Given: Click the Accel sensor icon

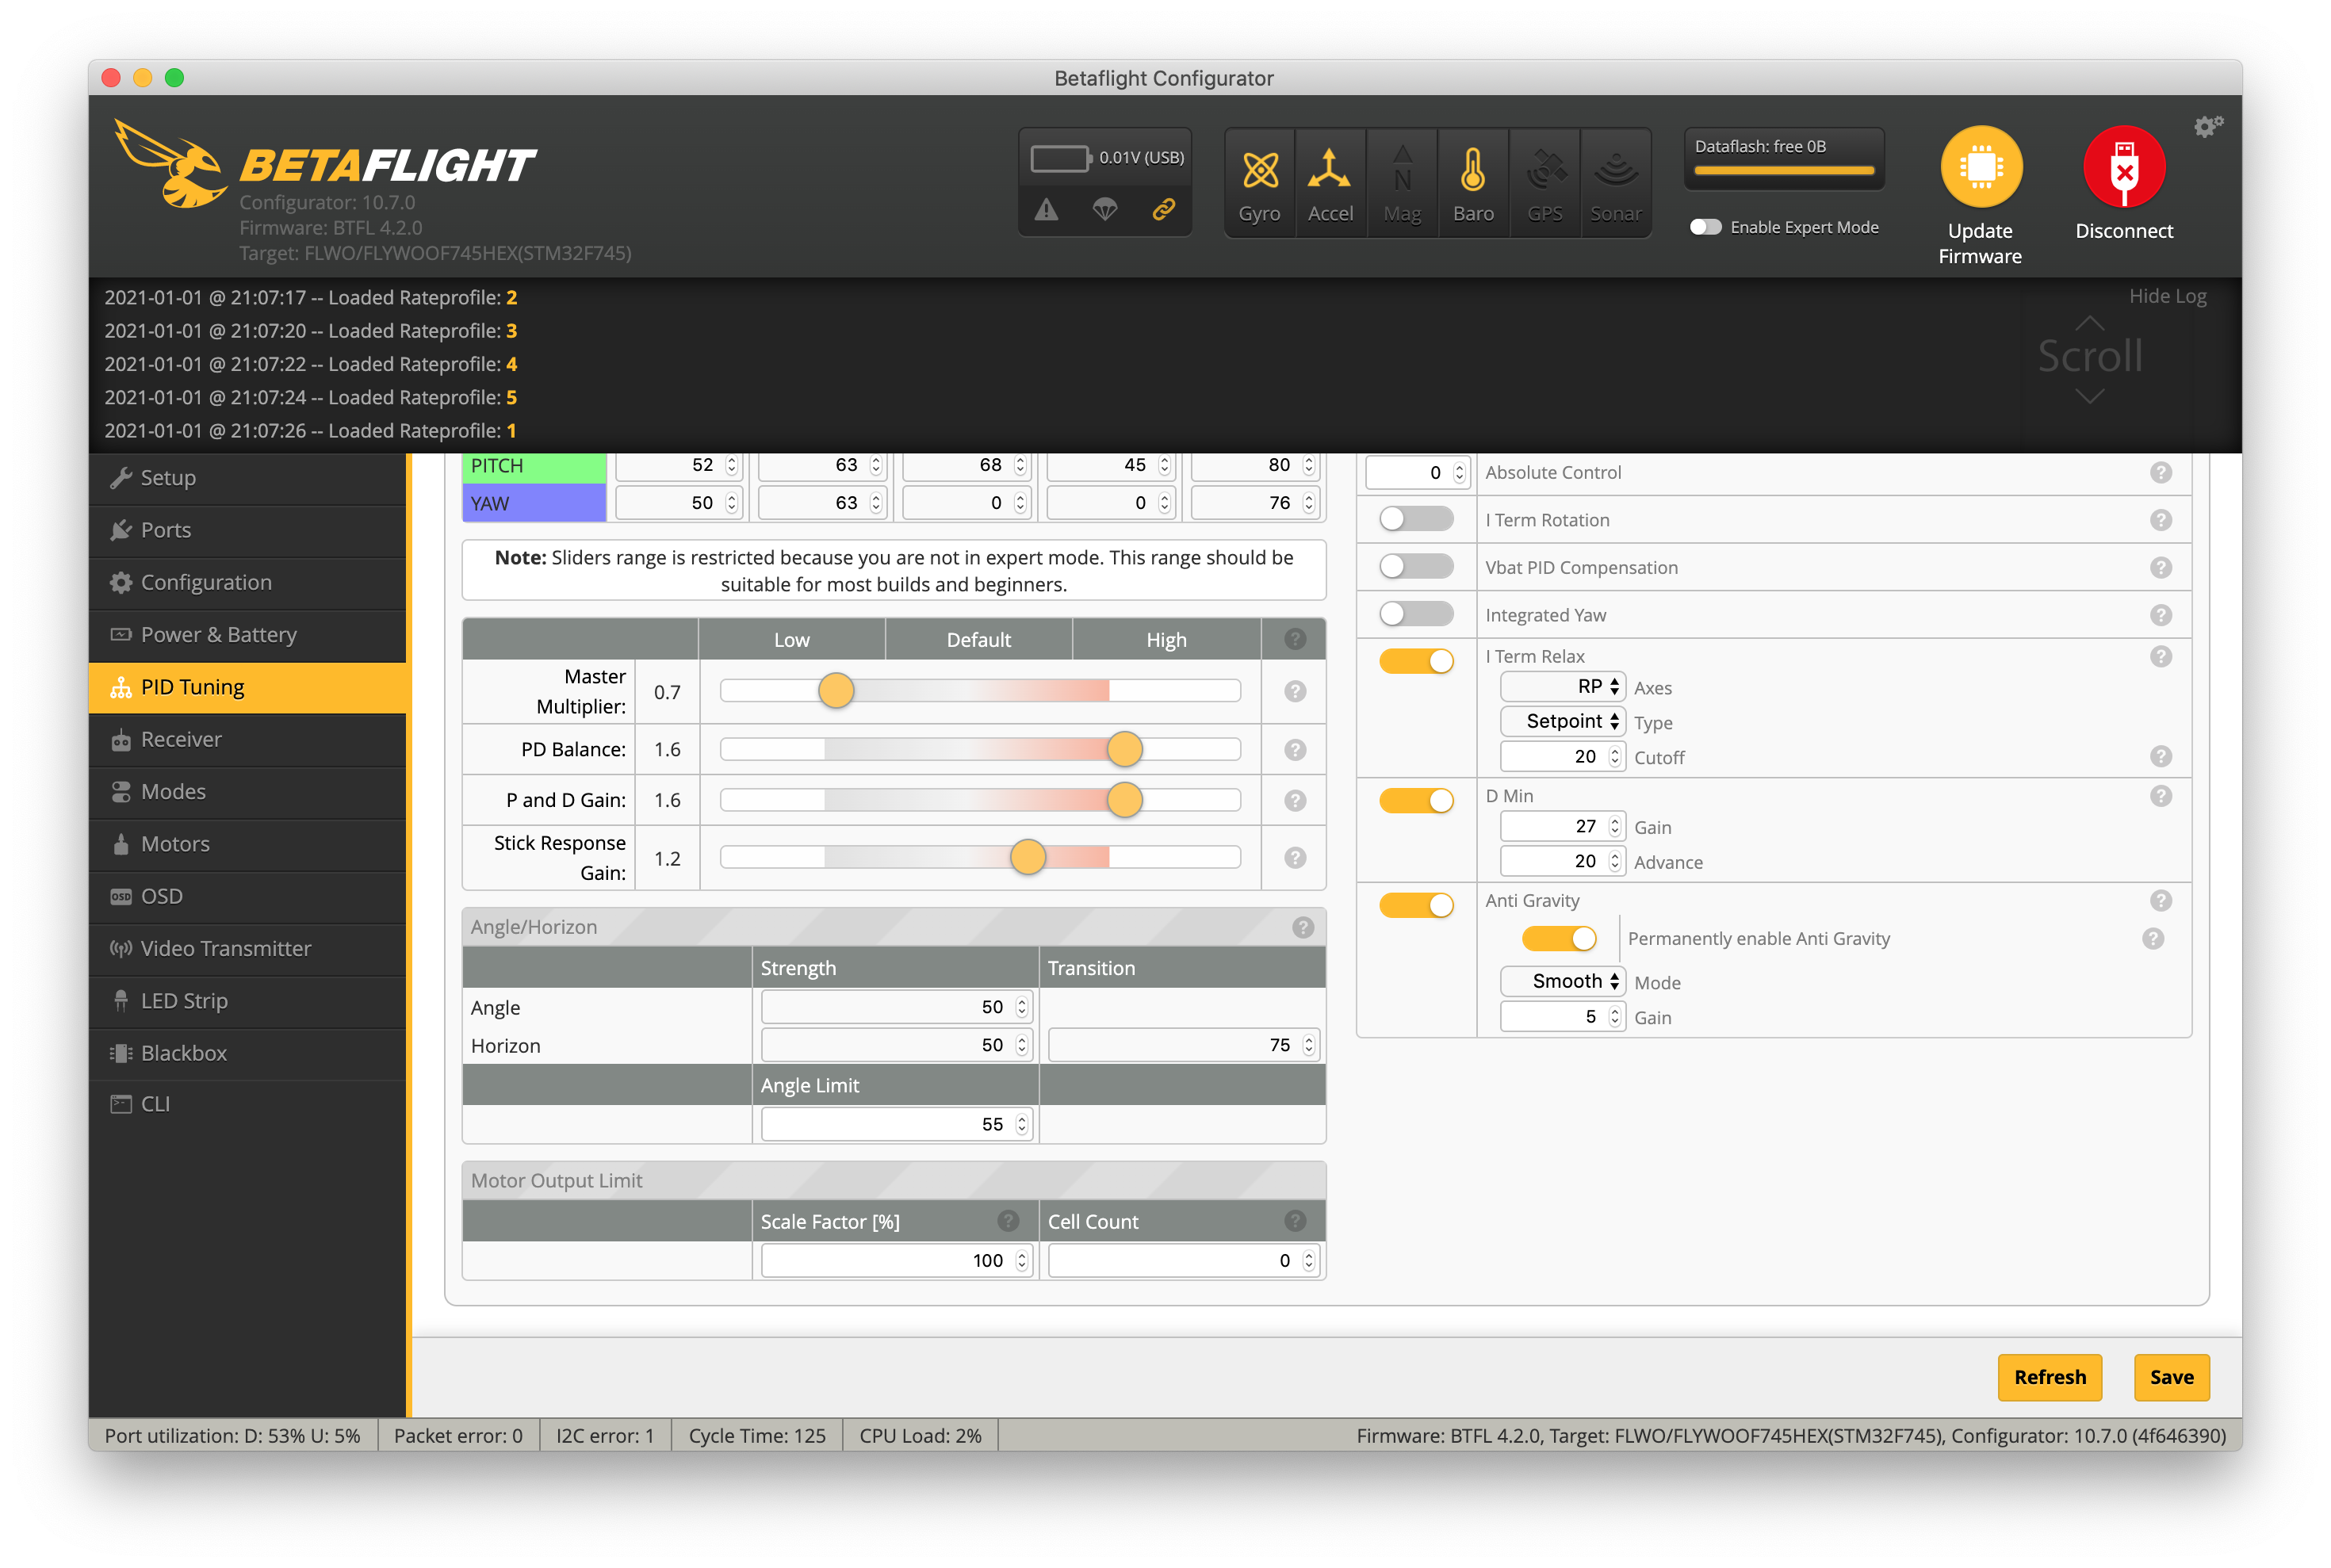Looking at the screenshot, I should [1329, 170].
